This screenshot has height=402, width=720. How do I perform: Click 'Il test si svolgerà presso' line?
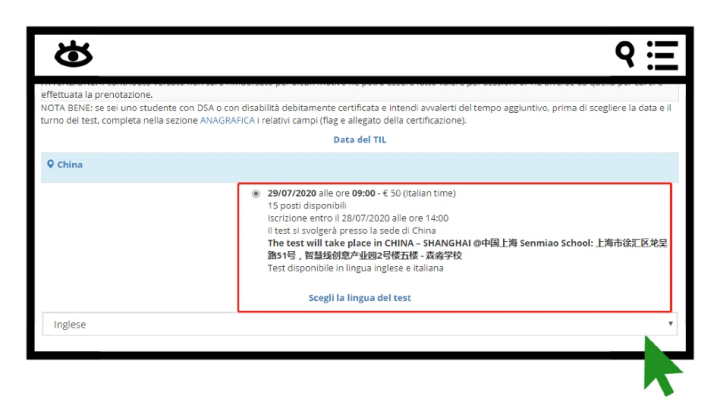[x=352, y=231]
